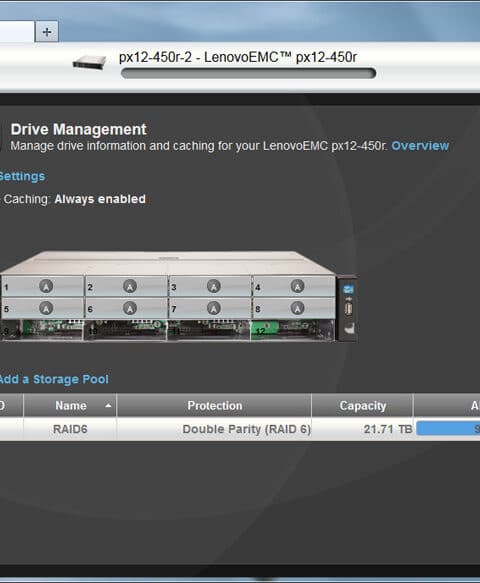Click the blue allocation bar for RAID6
Screen dimensions: 480x583
(448, 429)
